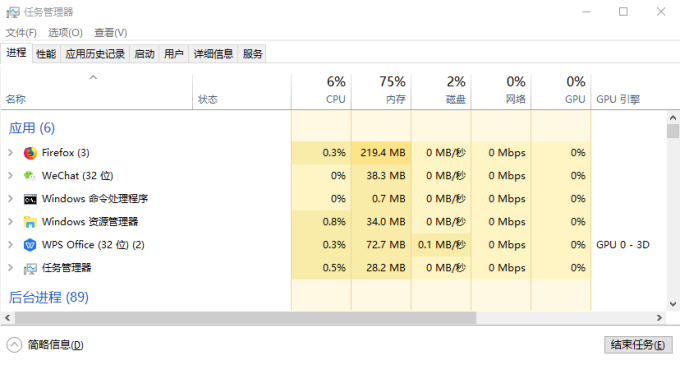The width and height of the screenshot is (680, 365).
Task: Click the 后台进程 (89) group heading
Action: [49, 297]
